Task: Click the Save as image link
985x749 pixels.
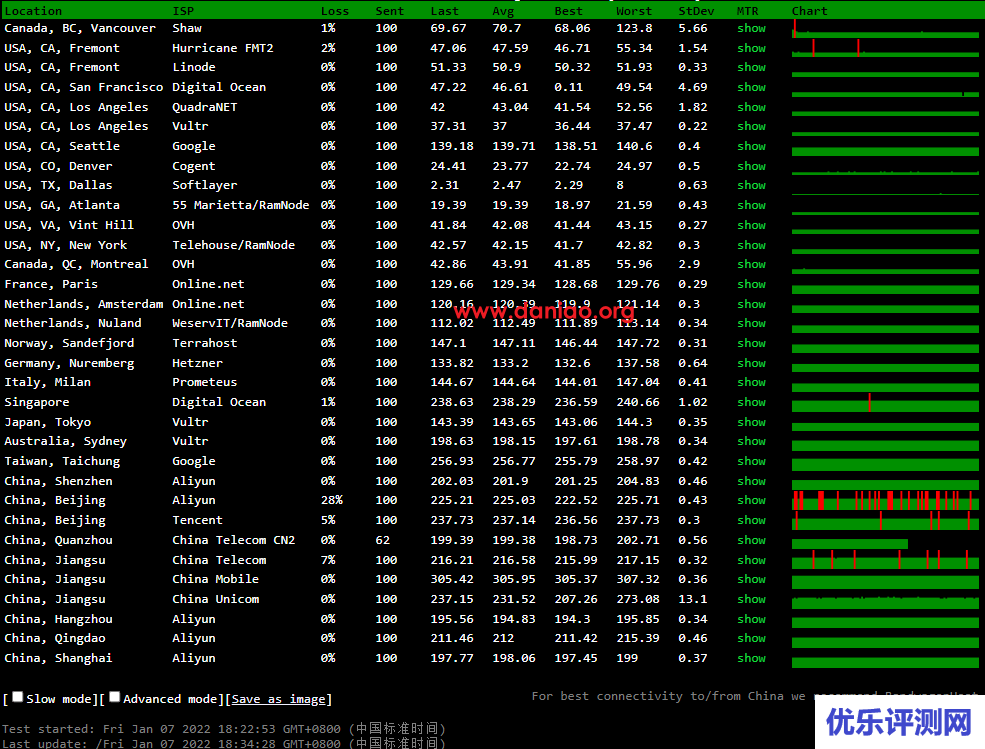Action: coord(278,699)
